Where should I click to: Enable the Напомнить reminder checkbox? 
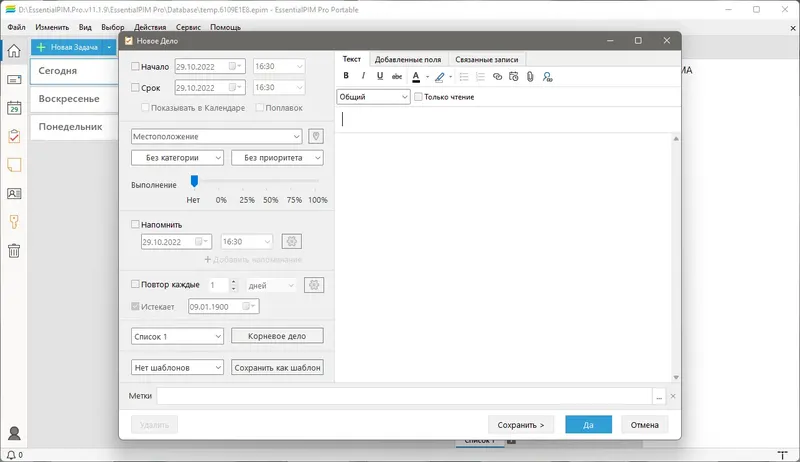pyautogui.click(x=135, y=224)
